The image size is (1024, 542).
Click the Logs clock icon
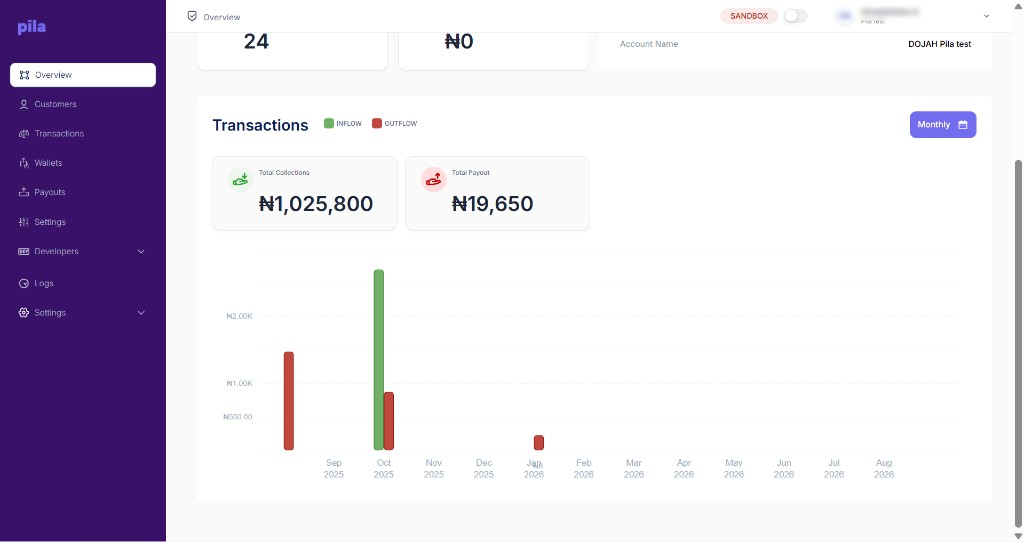pyautogui.click(x=24, y=283)
